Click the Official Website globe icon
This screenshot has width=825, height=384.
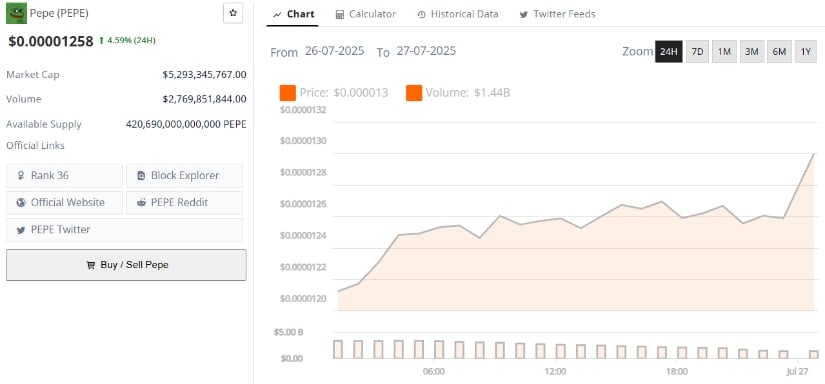(x=21, y=203)
